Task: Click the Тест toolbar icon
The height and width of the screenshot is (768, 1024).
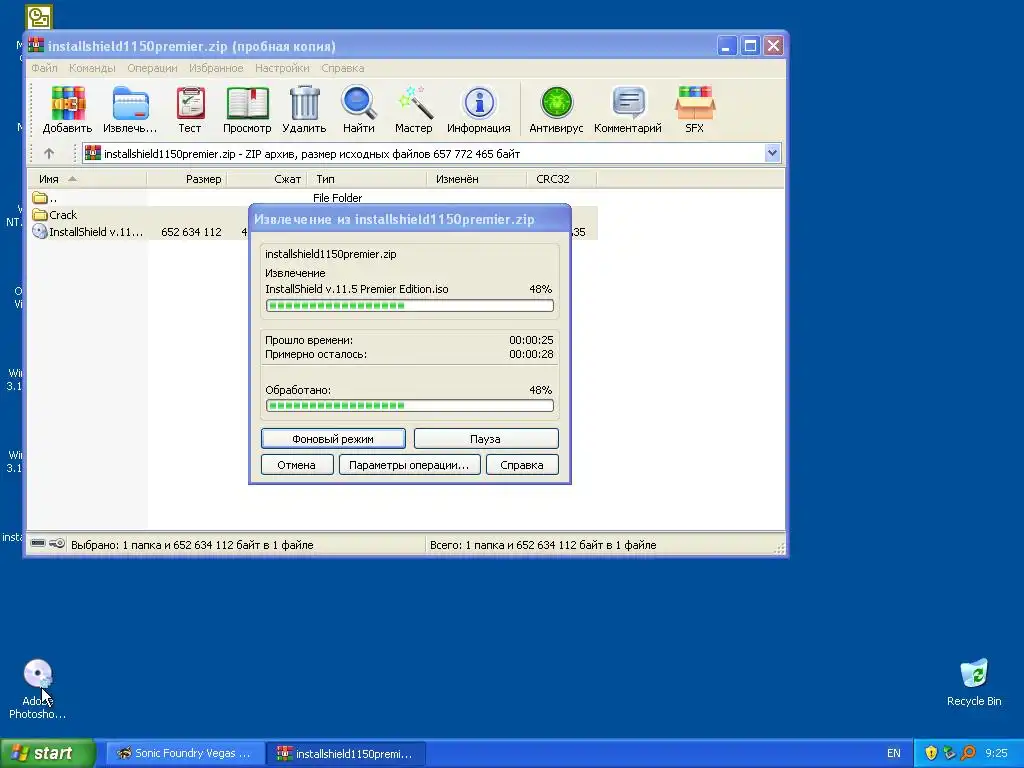Action: [190, 110]
